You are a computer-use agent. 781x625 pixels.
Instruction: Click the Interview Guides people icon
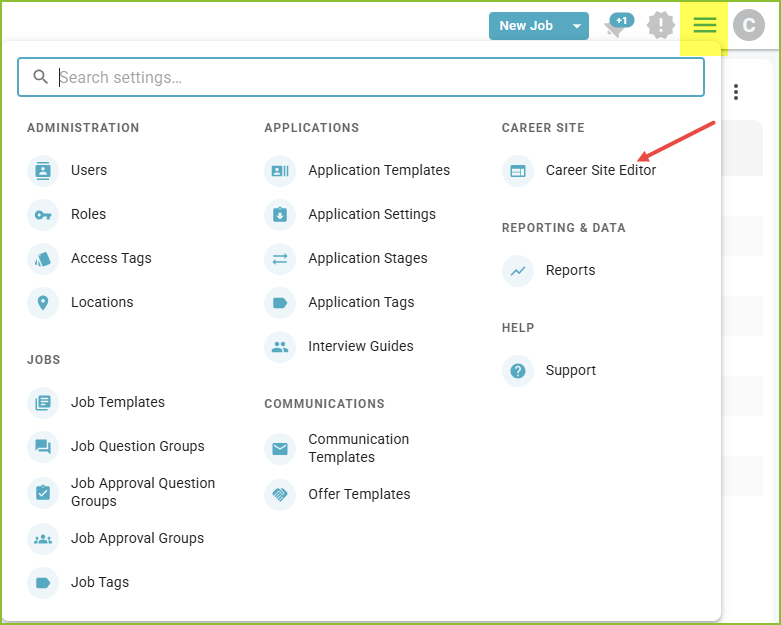(280, 347)
